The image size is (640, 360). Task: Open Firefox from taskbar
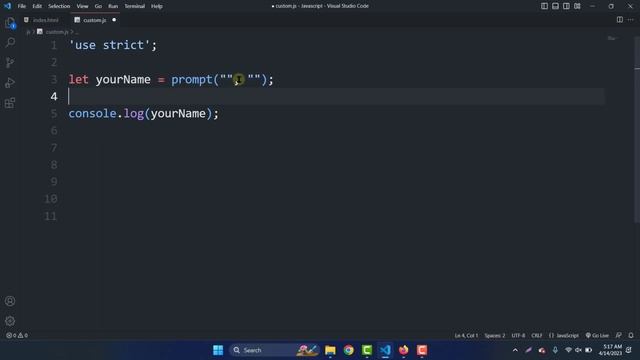tap(404, 350)
